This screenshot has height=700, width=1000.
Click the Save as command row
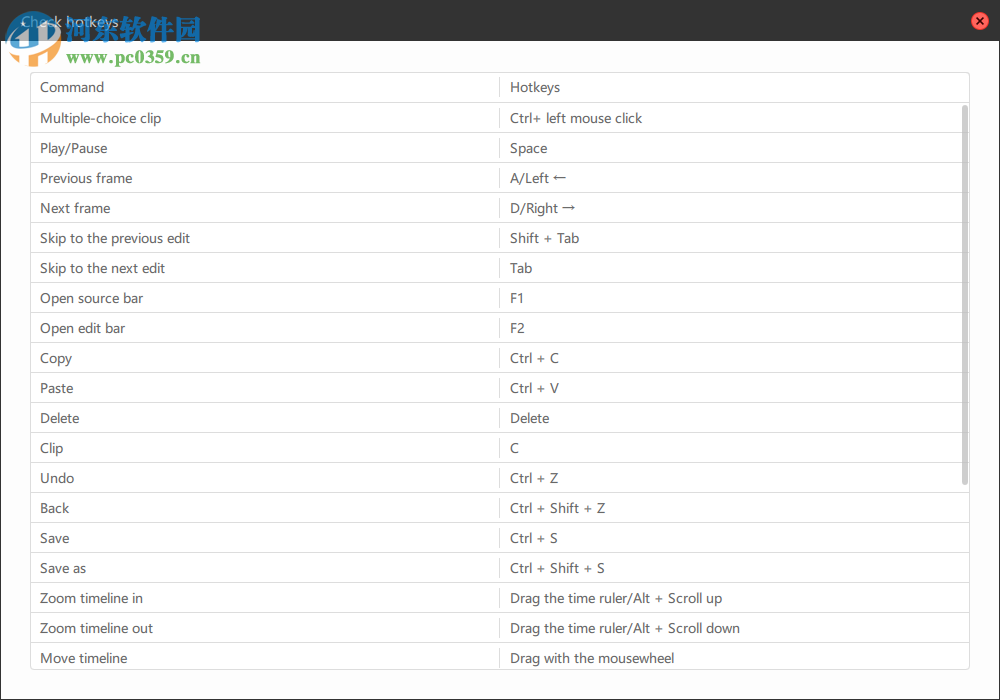point(63,568)
